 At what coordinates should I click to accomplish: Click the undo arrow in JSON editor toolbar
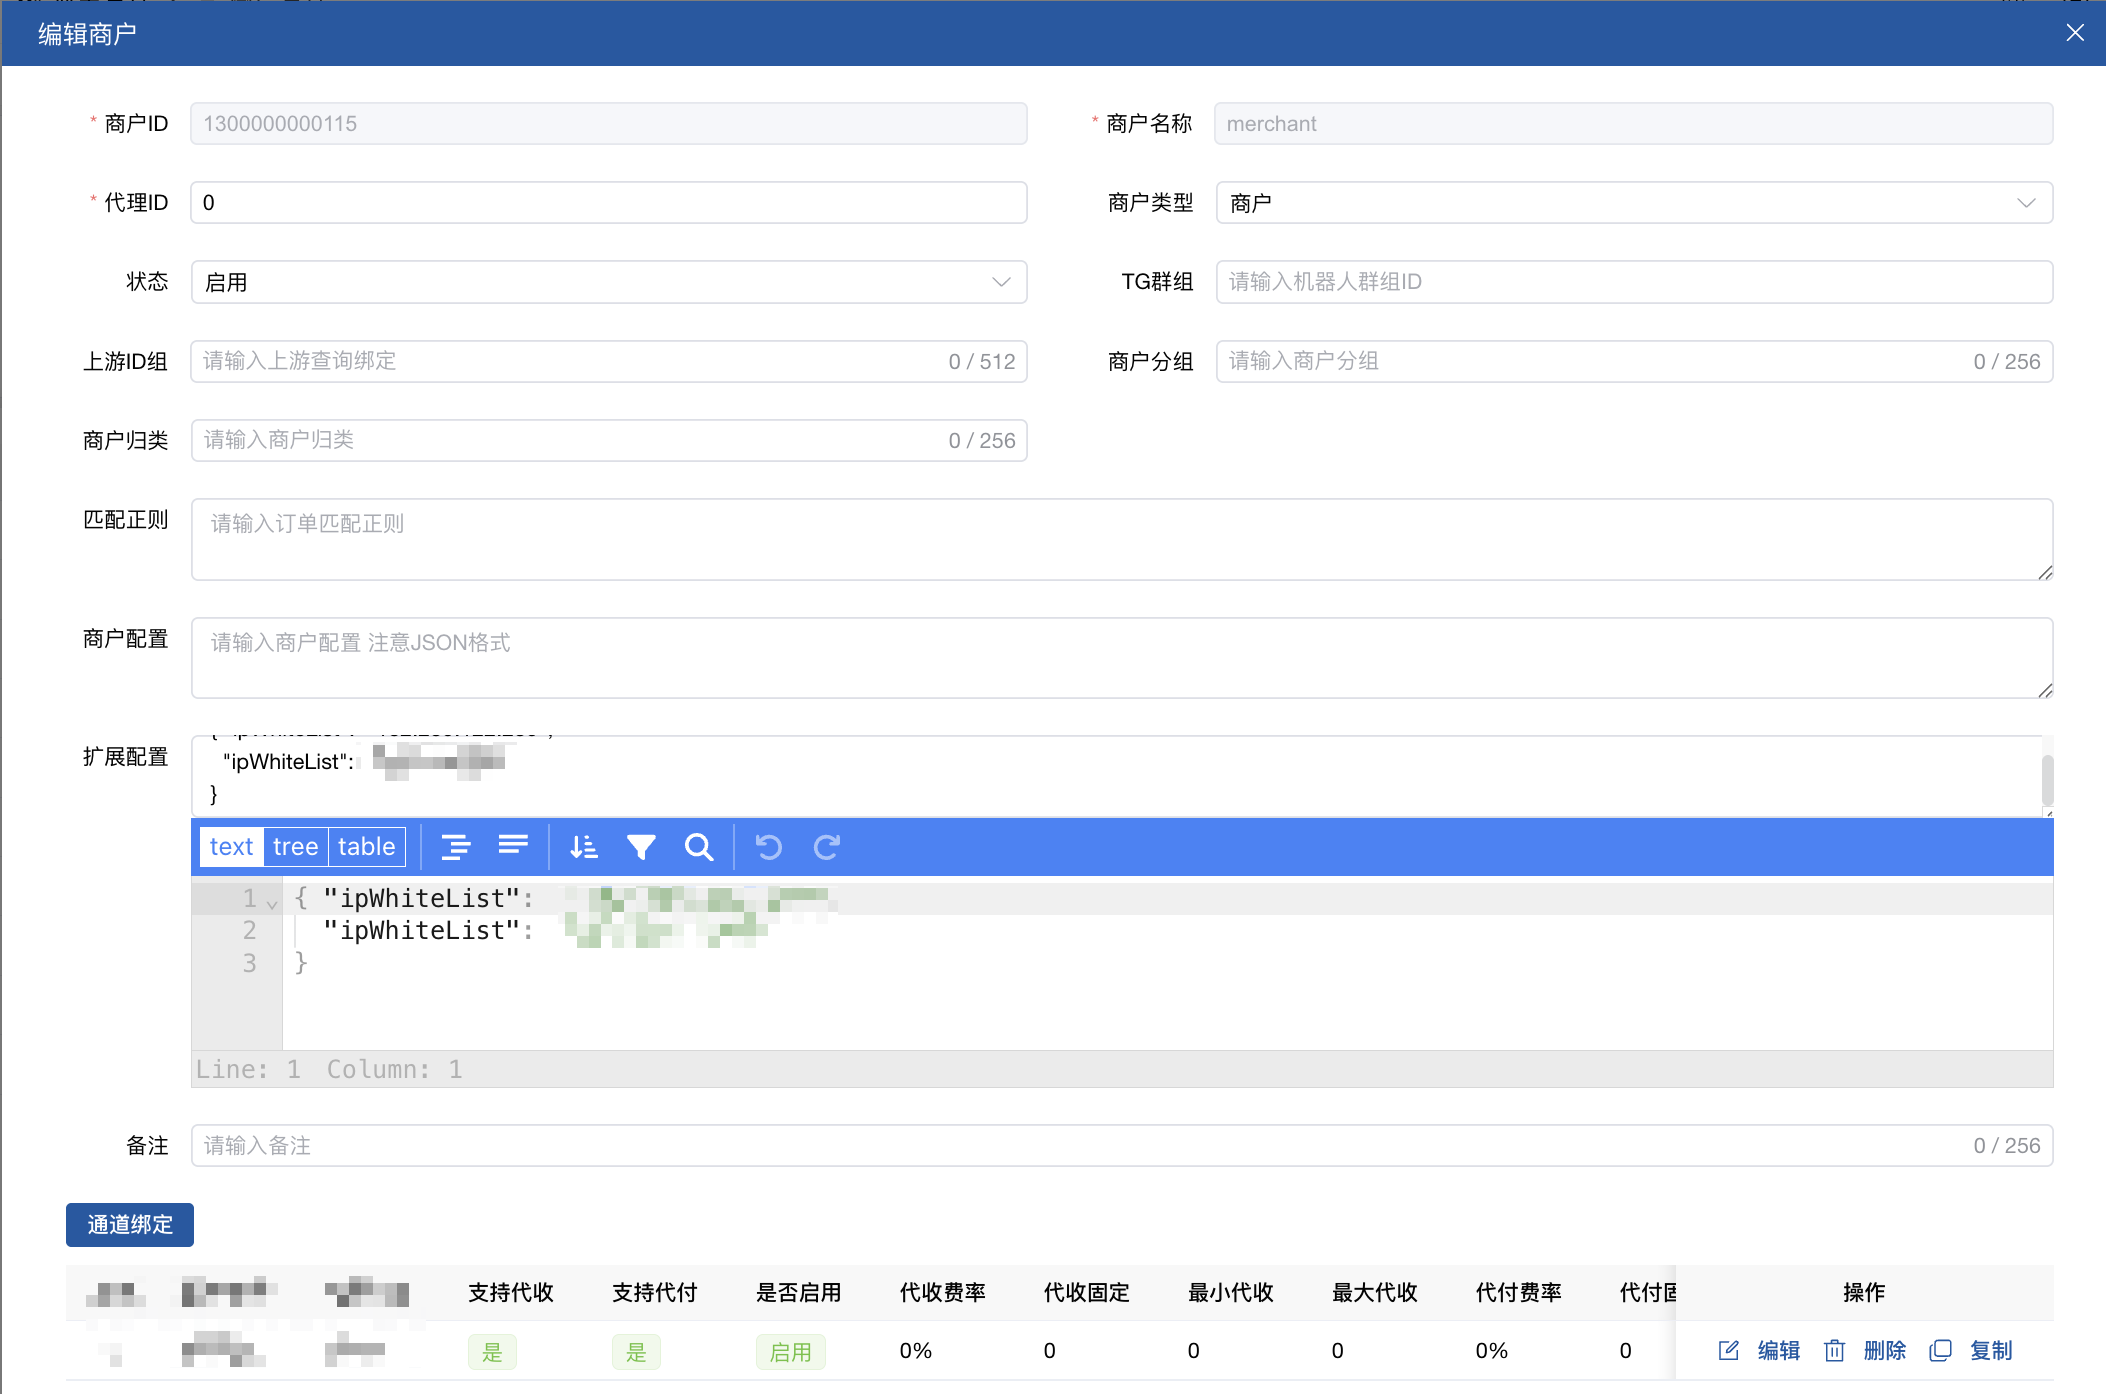click(768, 847)
